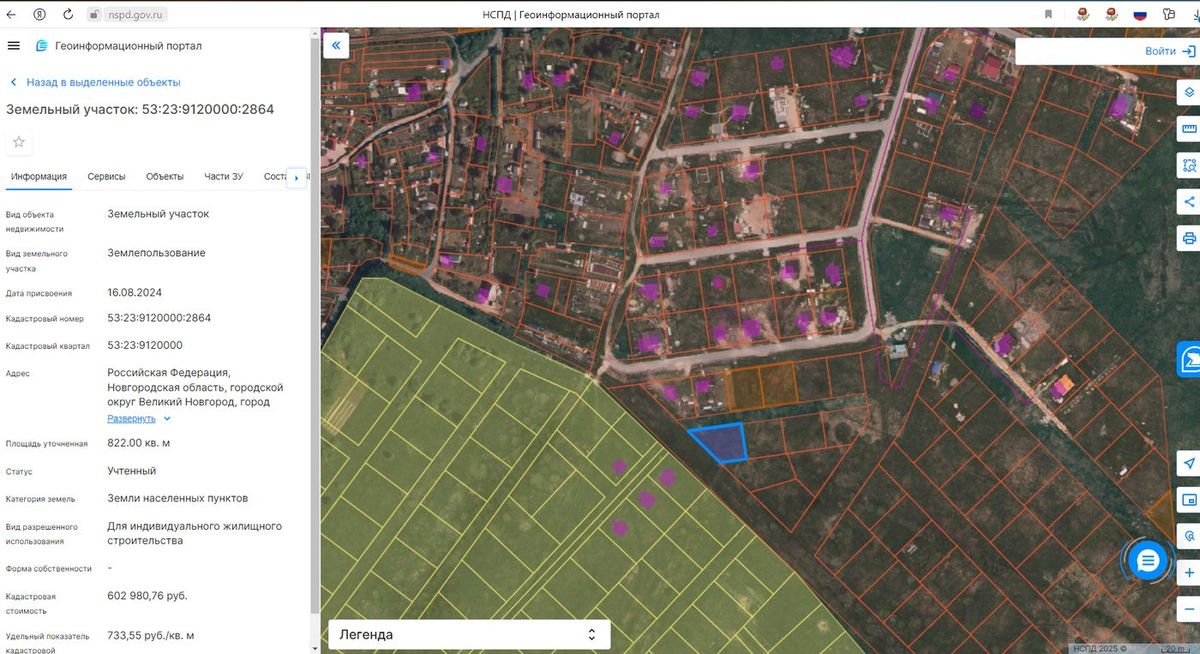1200x654 pixels.
Task: Reload the browser page
Action: click(67, 14)
